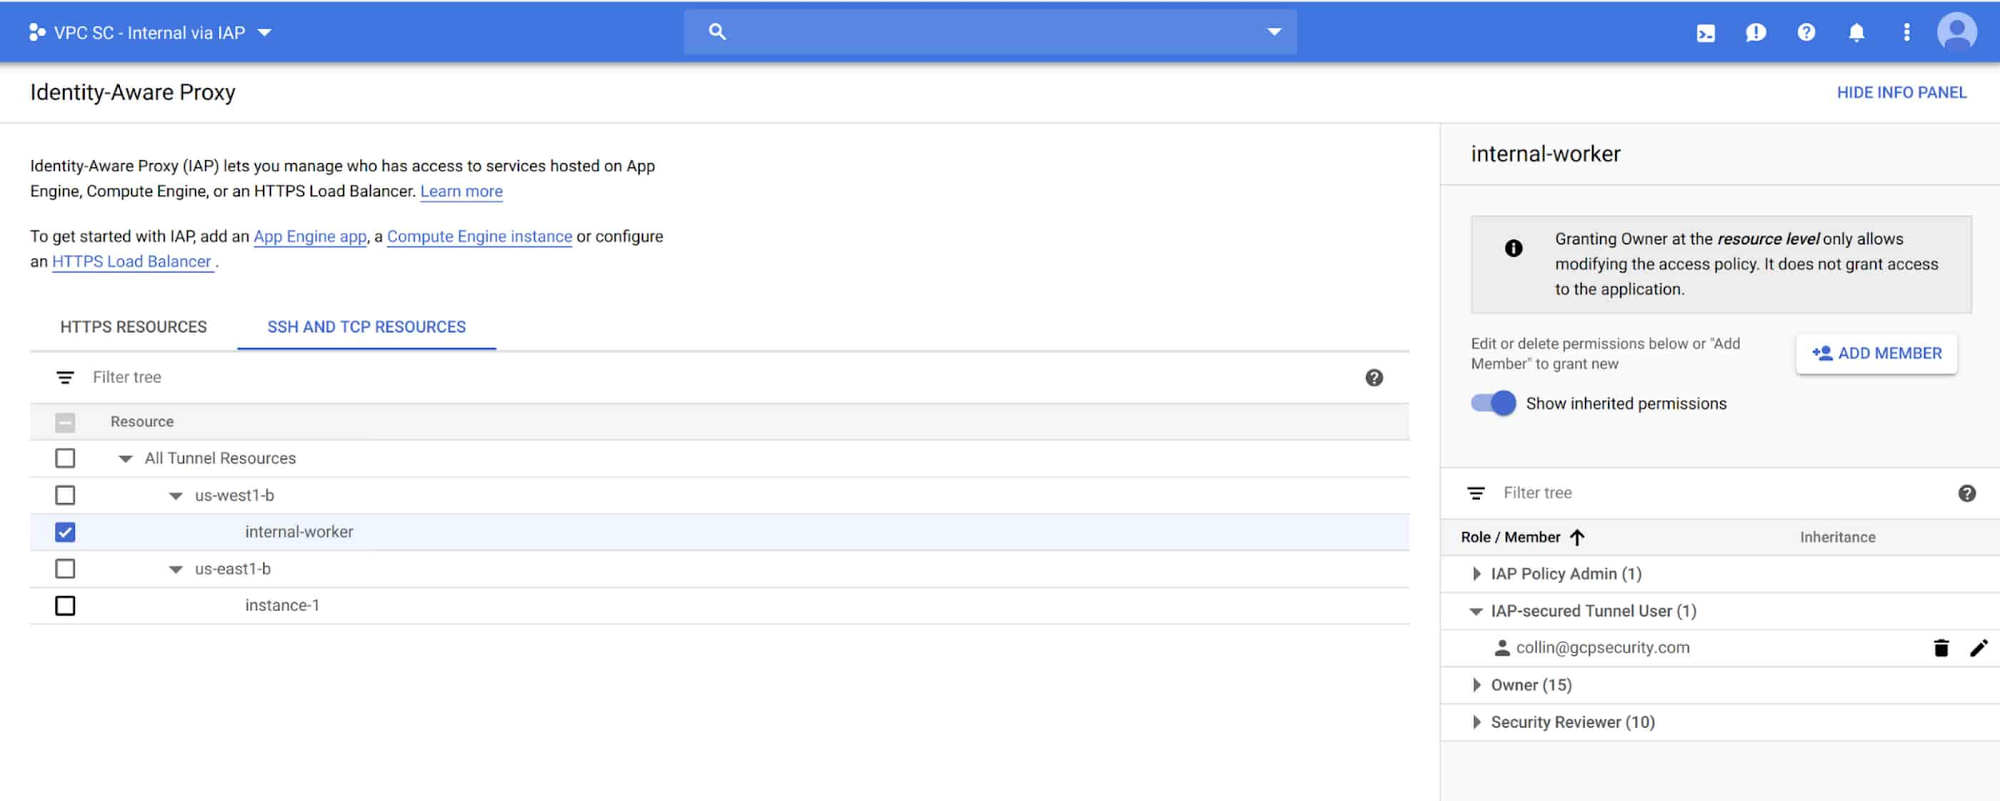Open Compute Engine instance link
The height and width of the screenshot is (801, 2000).
pos(479,236)
